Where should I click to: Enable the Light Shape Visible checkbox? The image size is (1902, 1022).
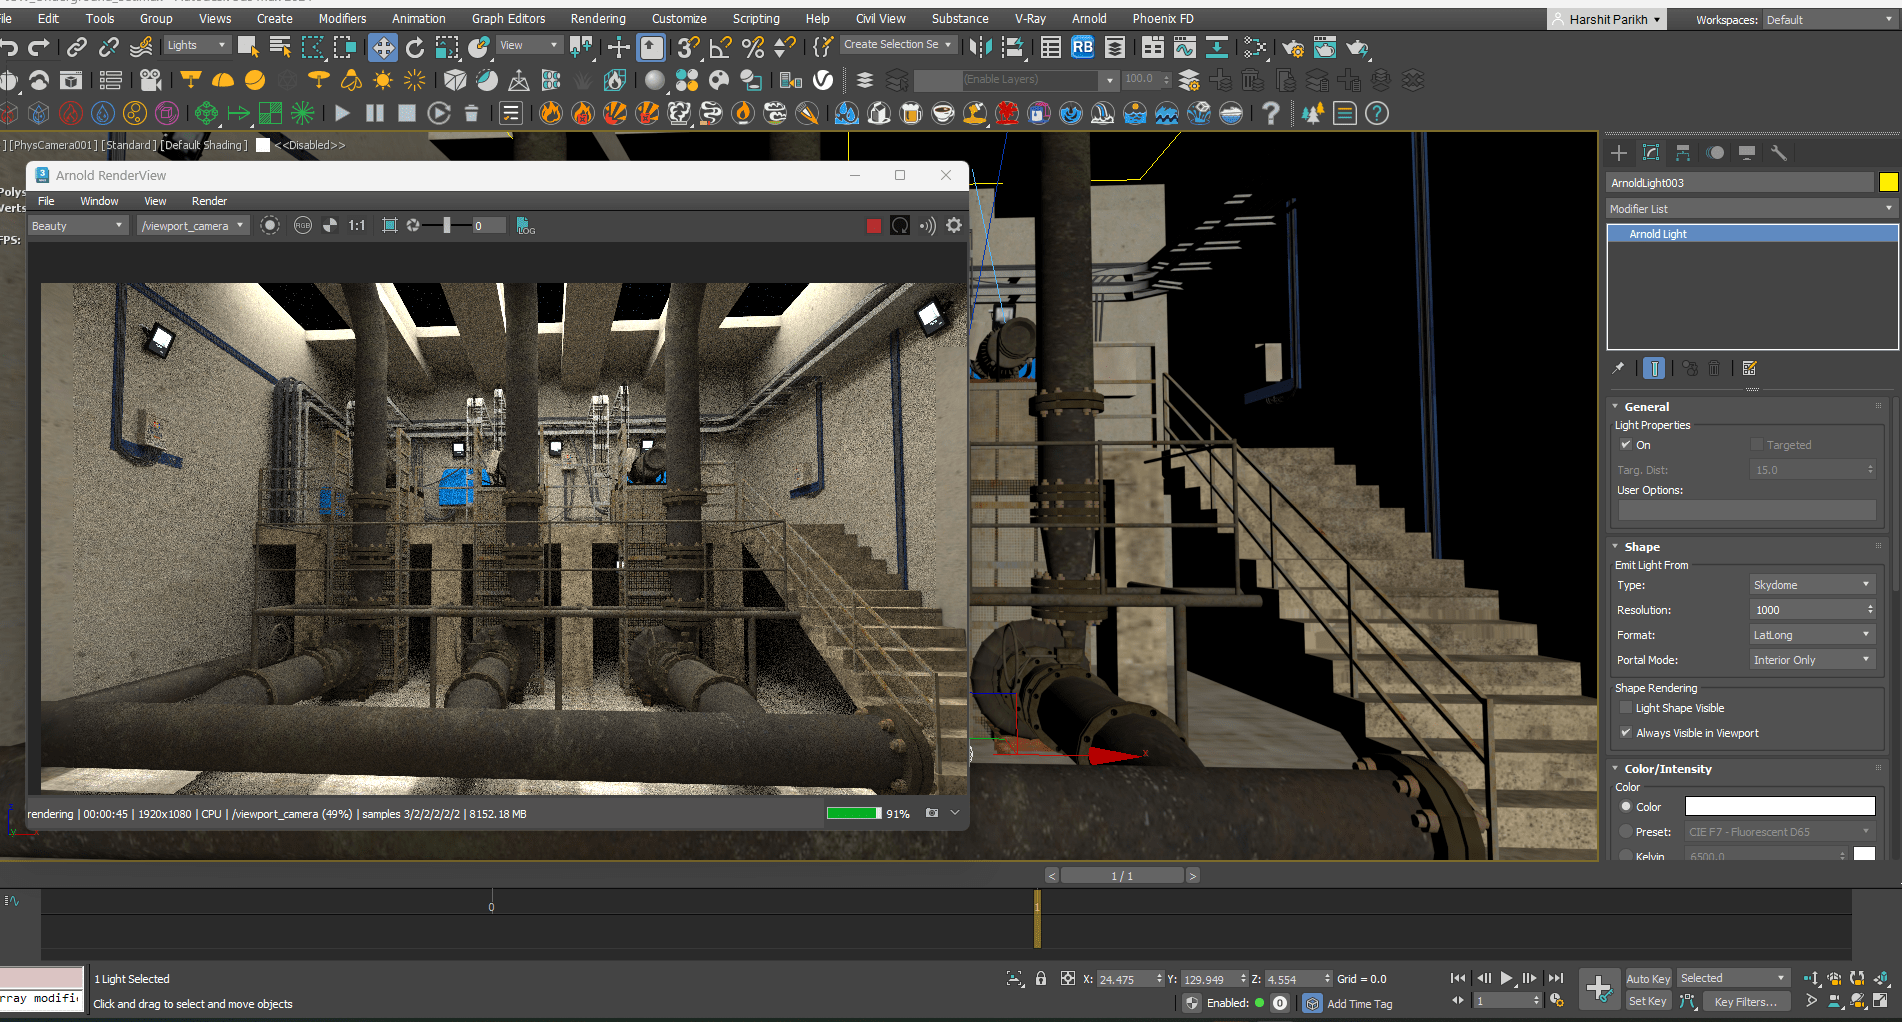(1626, 708)
